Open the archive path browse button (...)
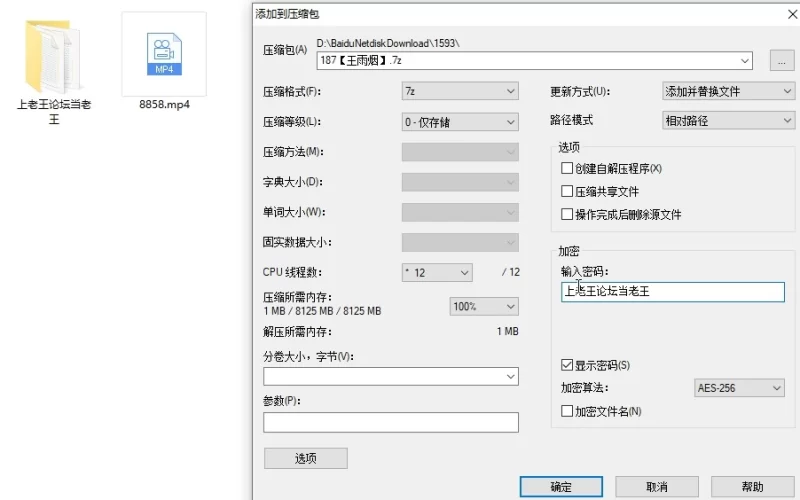This screenshot has width=800, height=500. click(x=782, y=61)
